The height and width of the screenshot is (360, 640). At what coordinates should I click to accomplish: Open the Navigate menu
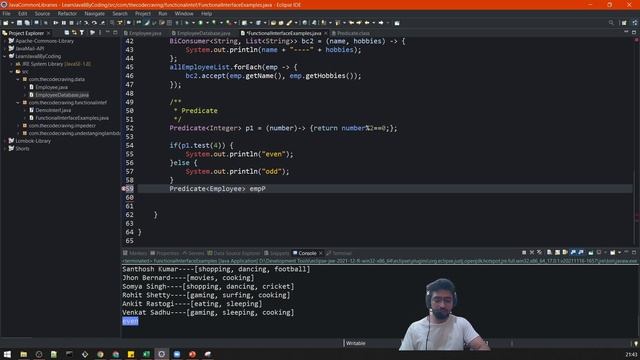click(x=94, y=13)
